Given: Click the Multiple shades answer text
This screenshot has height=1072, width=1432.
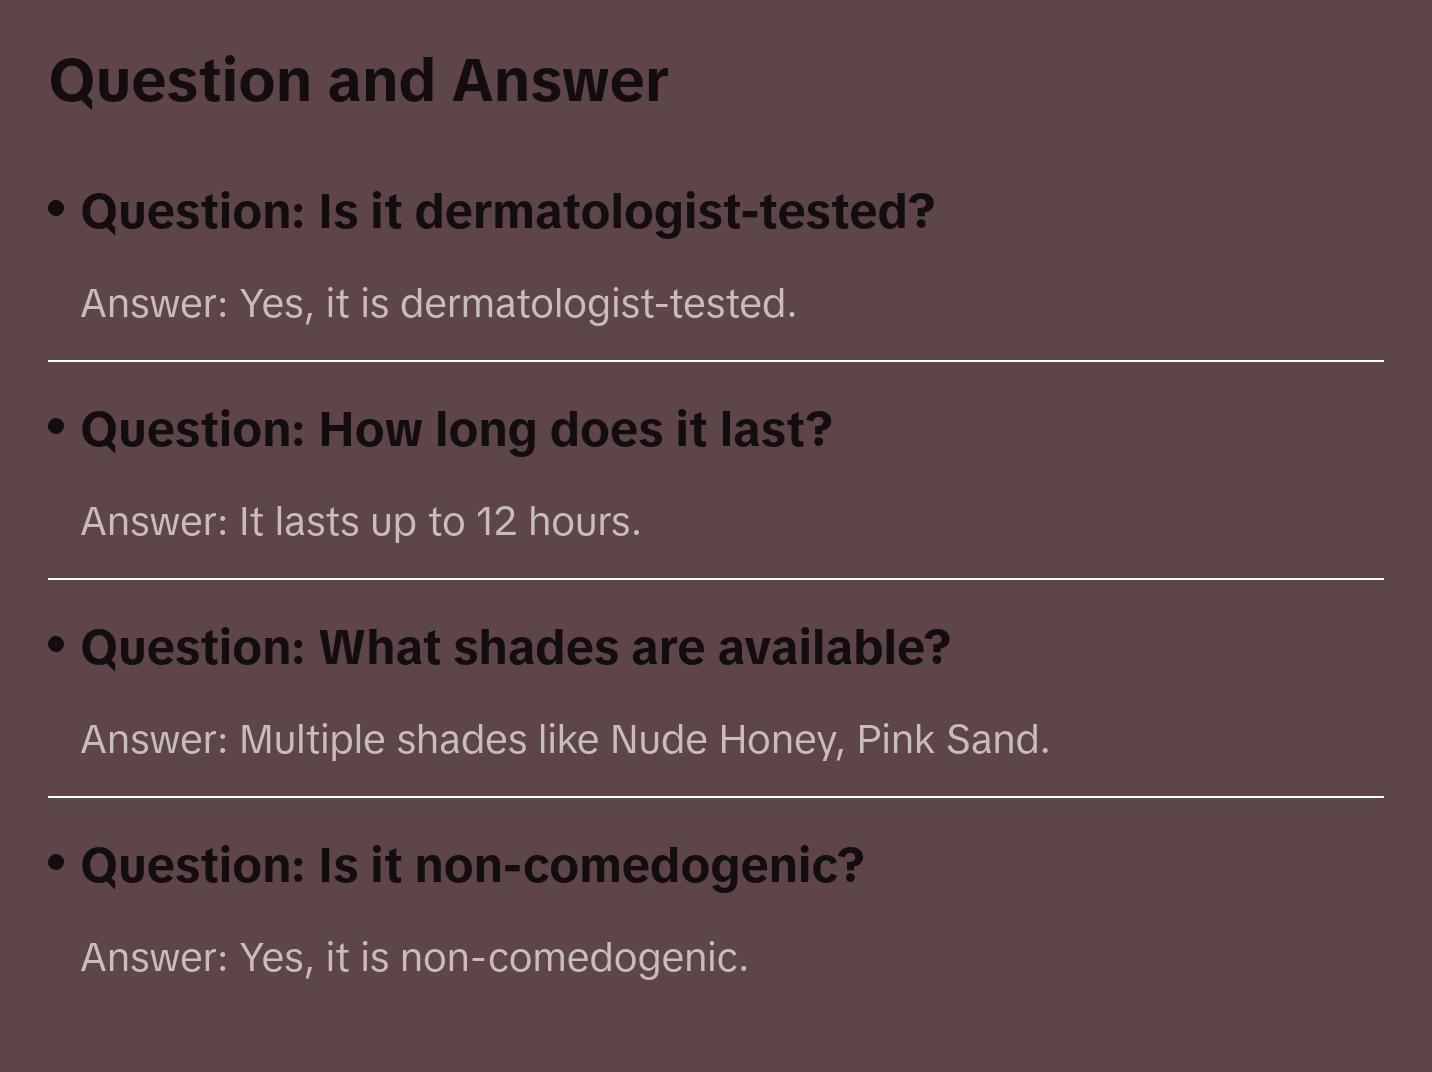Looking at the screenshot, I should [565, 740].
